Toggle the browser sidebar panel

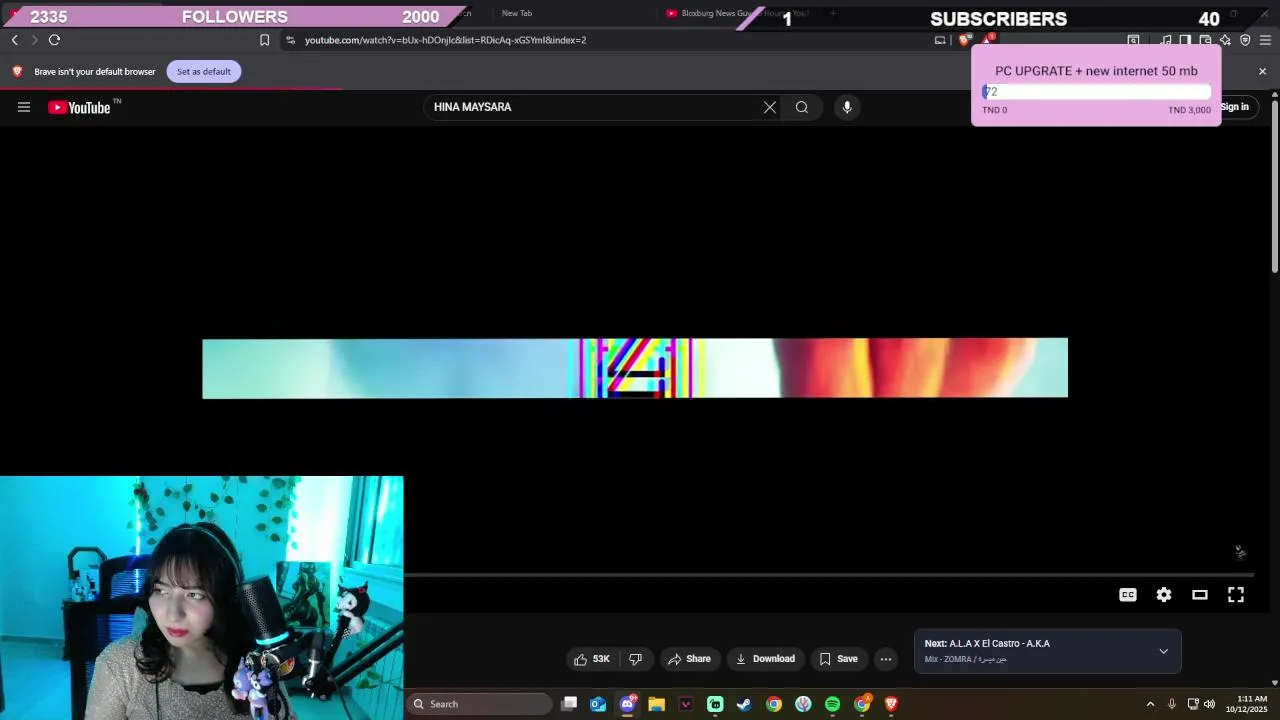click(1185, 40)
